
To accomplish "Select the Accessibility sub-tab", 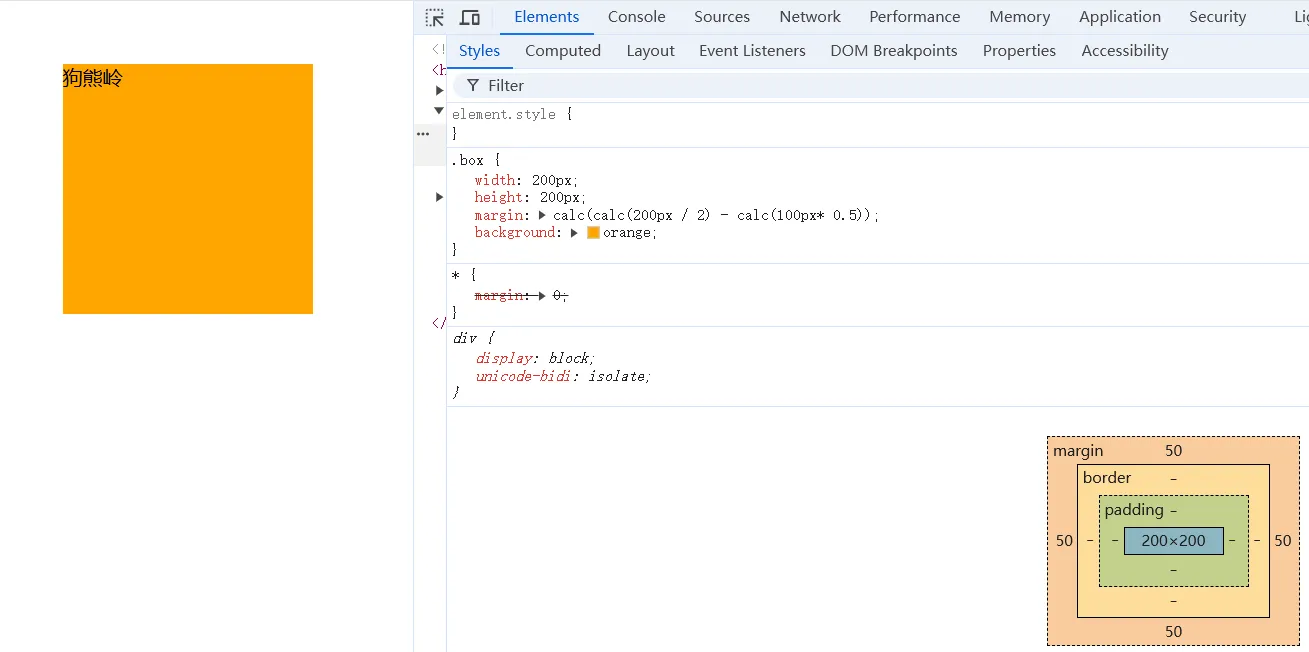I will pyautogui.click(x=1125, y=51).
